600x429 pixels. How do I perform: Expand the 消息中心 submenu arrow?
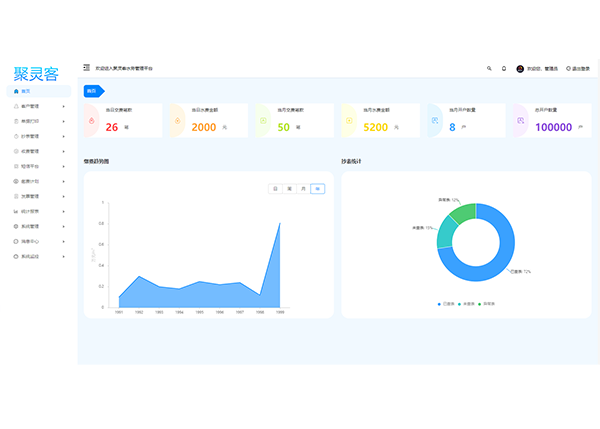[64, 242]
